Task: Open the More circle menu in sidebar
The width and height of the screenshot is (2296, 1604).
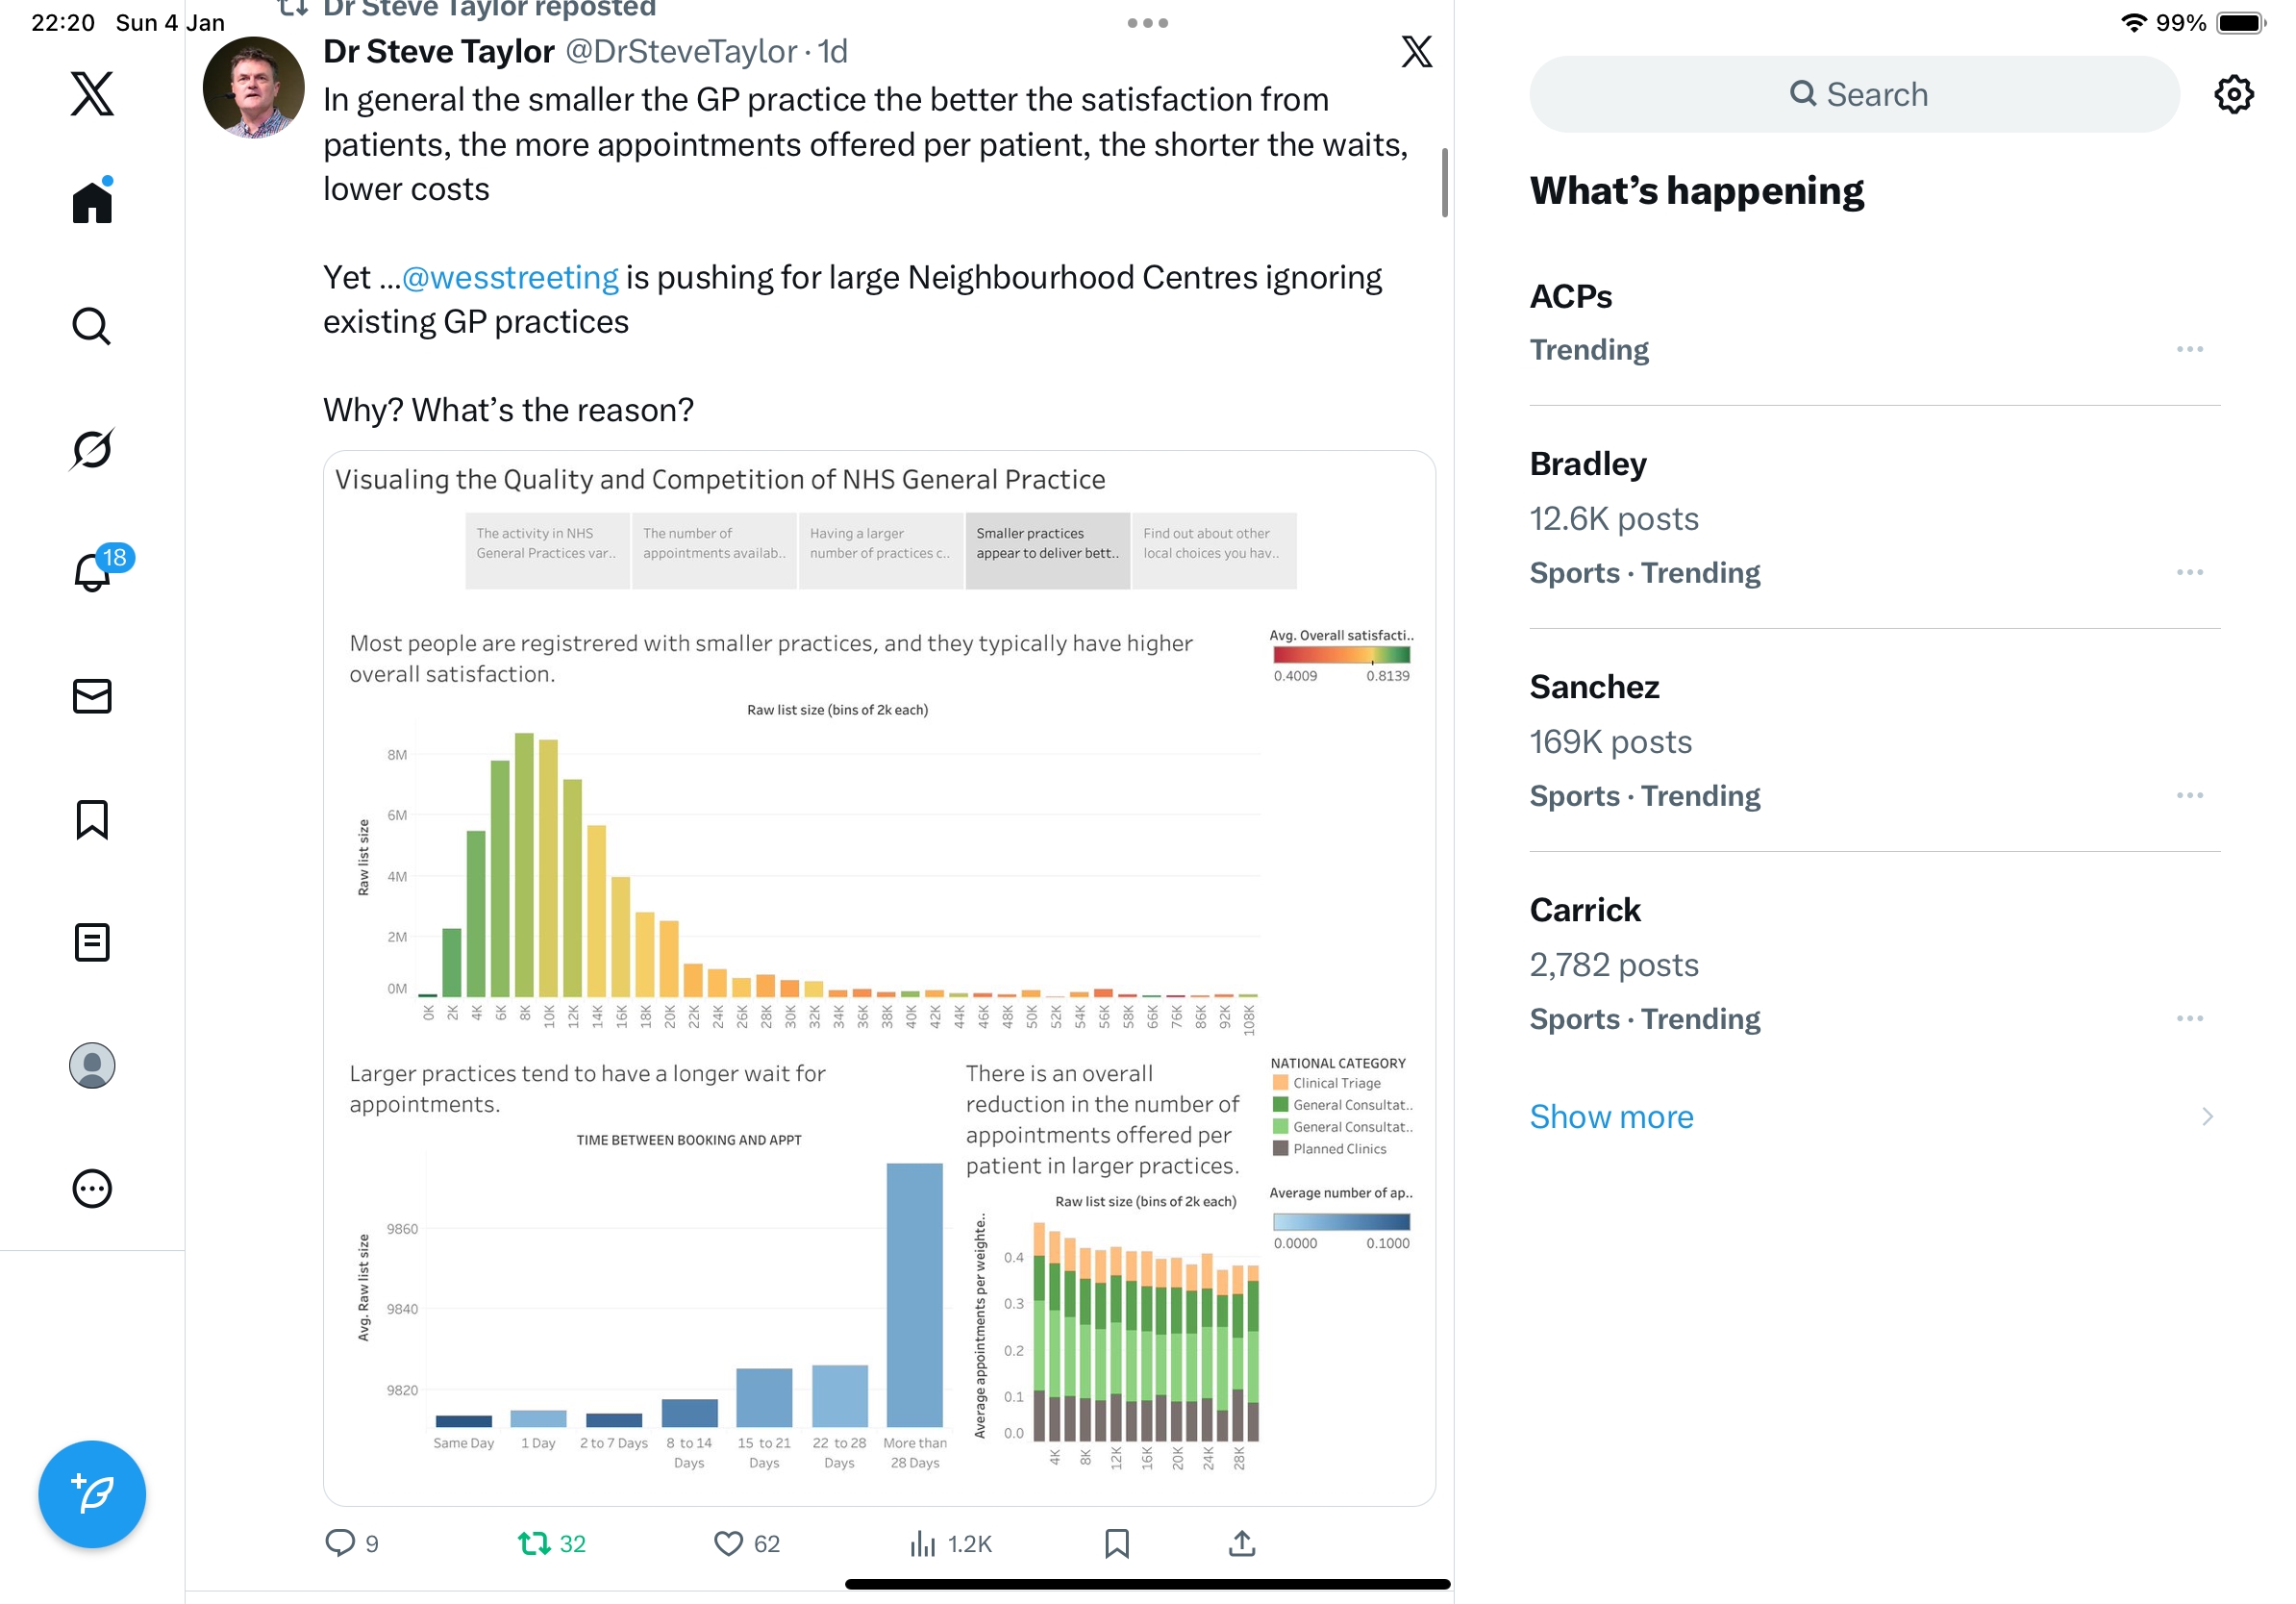Action: coord(92,1189)
